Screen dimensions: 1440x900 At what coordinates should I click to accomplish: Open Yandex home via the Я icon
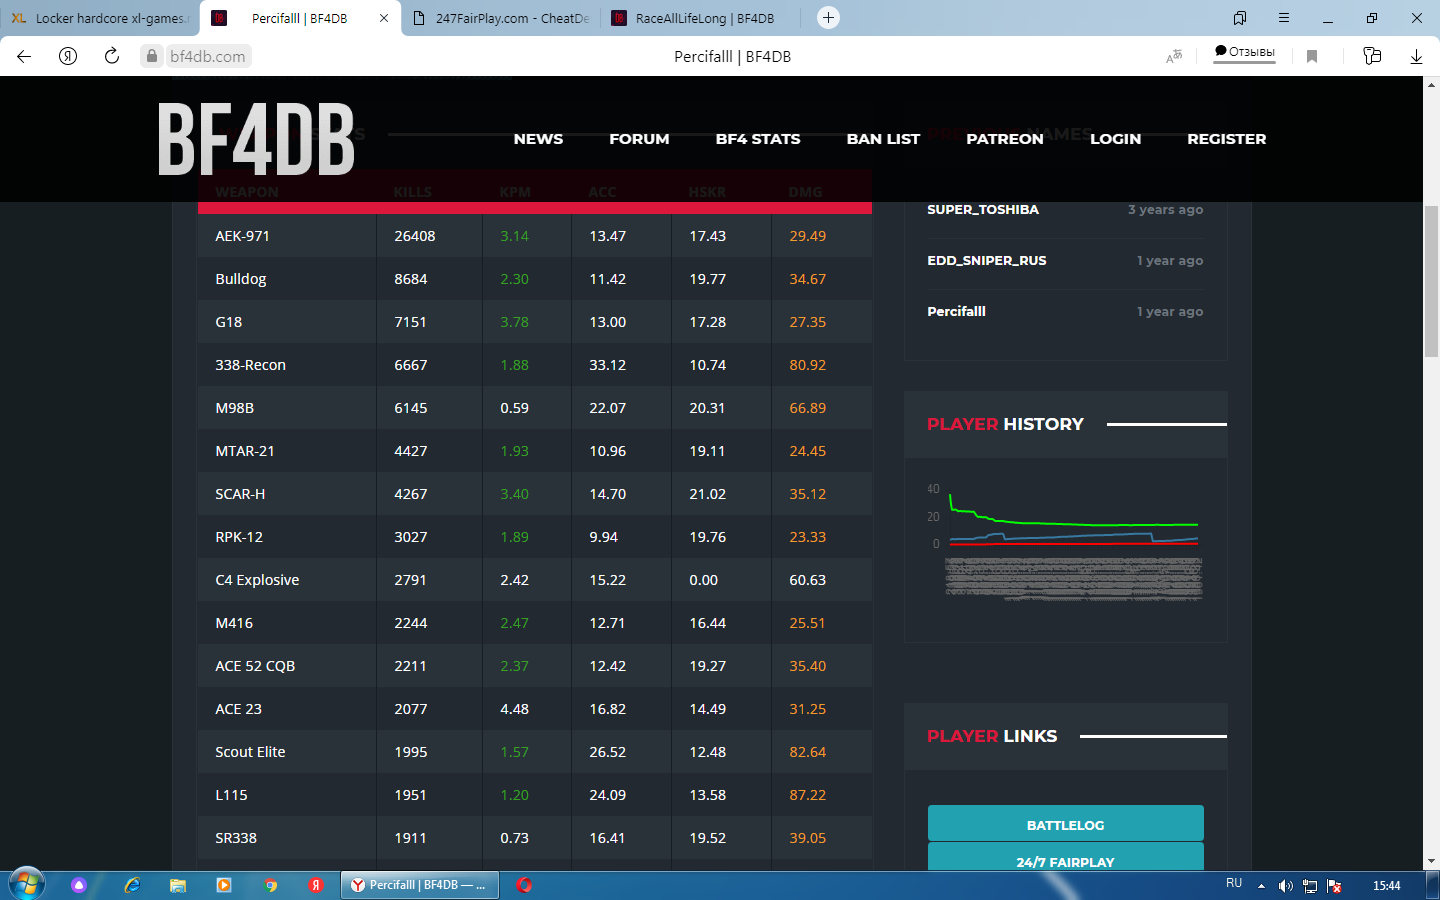(68, 56)
